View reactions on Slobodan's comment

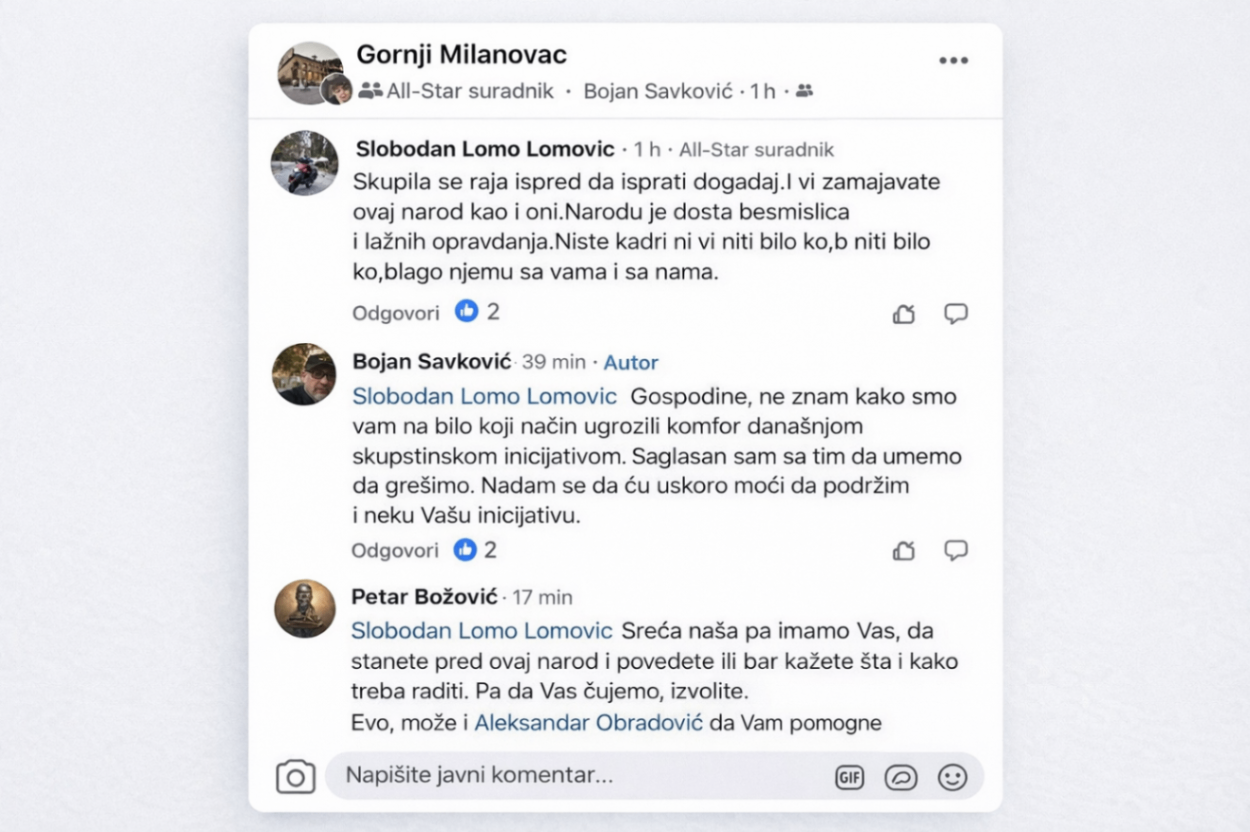(477, 312)
